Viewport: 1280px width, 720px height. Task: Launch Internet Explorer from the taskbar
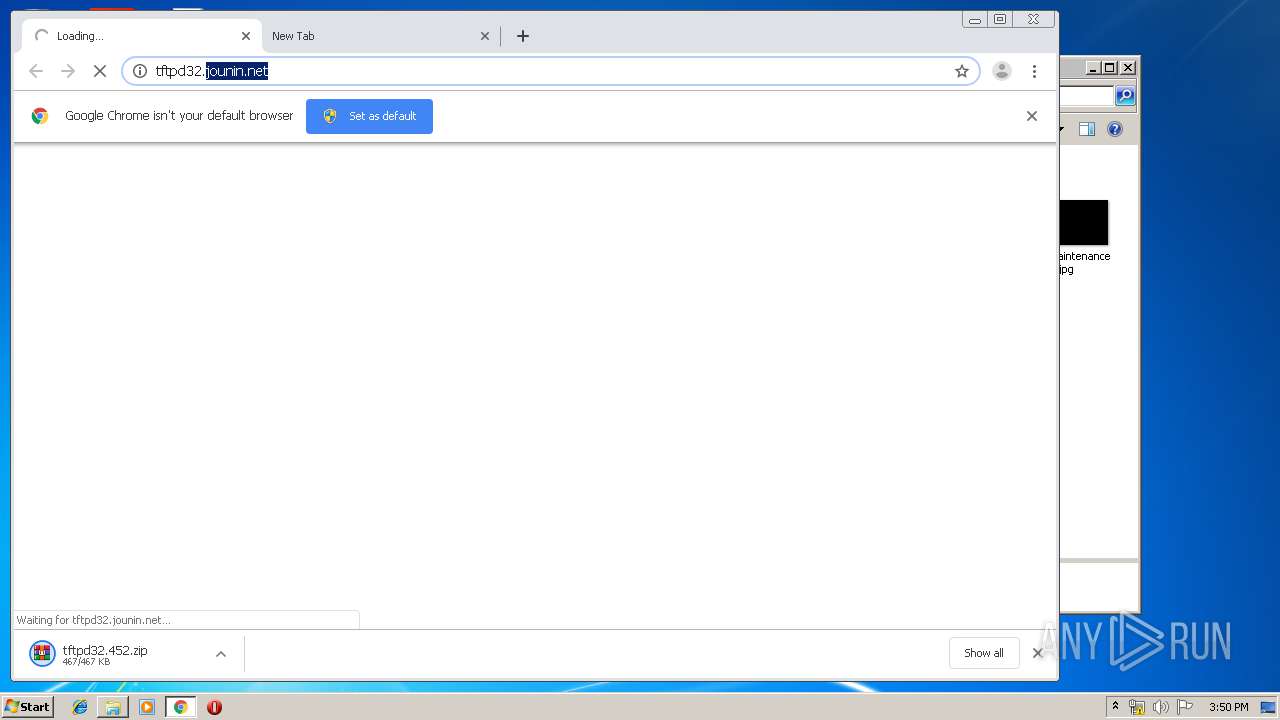point(80,707)
